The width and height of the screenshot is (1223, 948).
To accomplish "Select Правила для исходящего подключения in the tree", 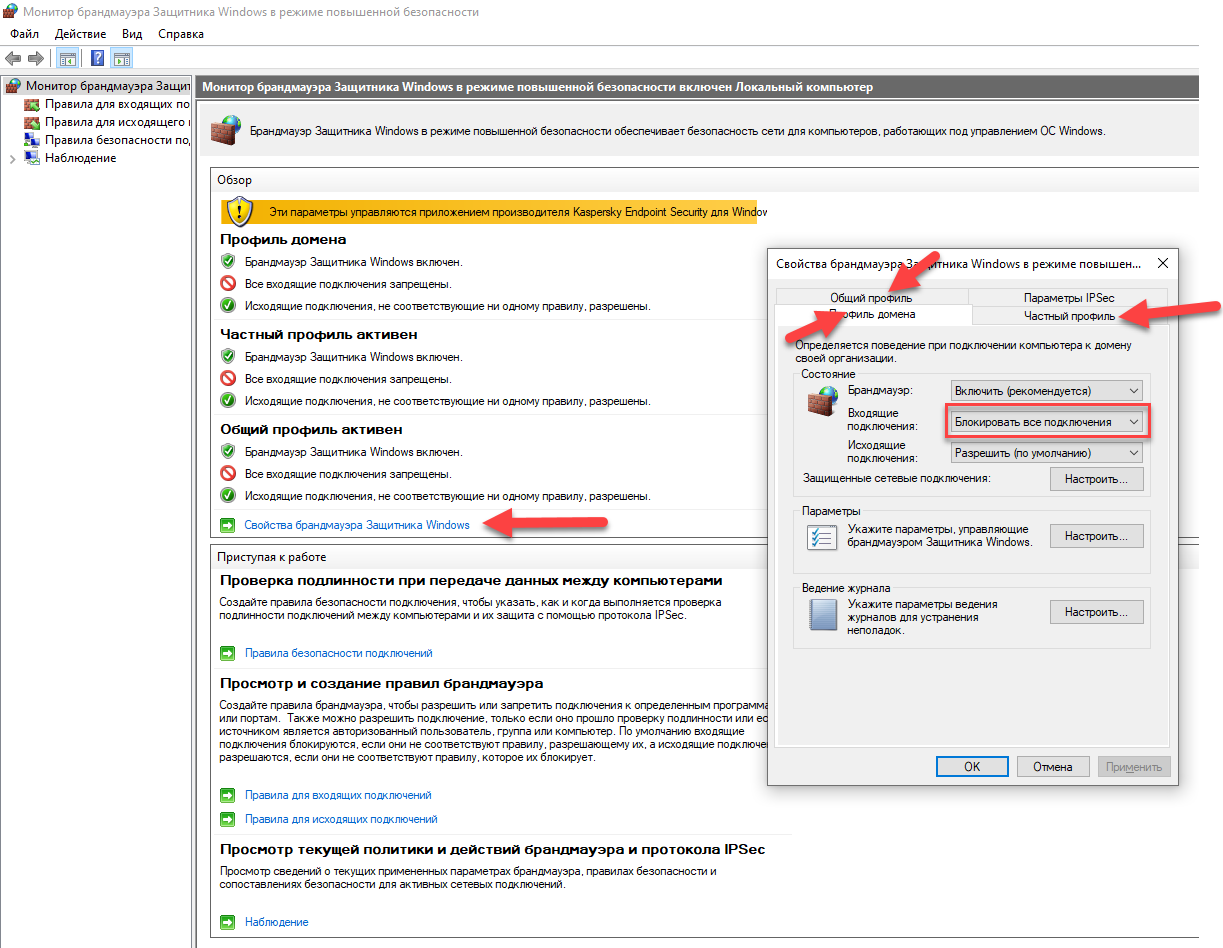I will [x=108, y=122].
